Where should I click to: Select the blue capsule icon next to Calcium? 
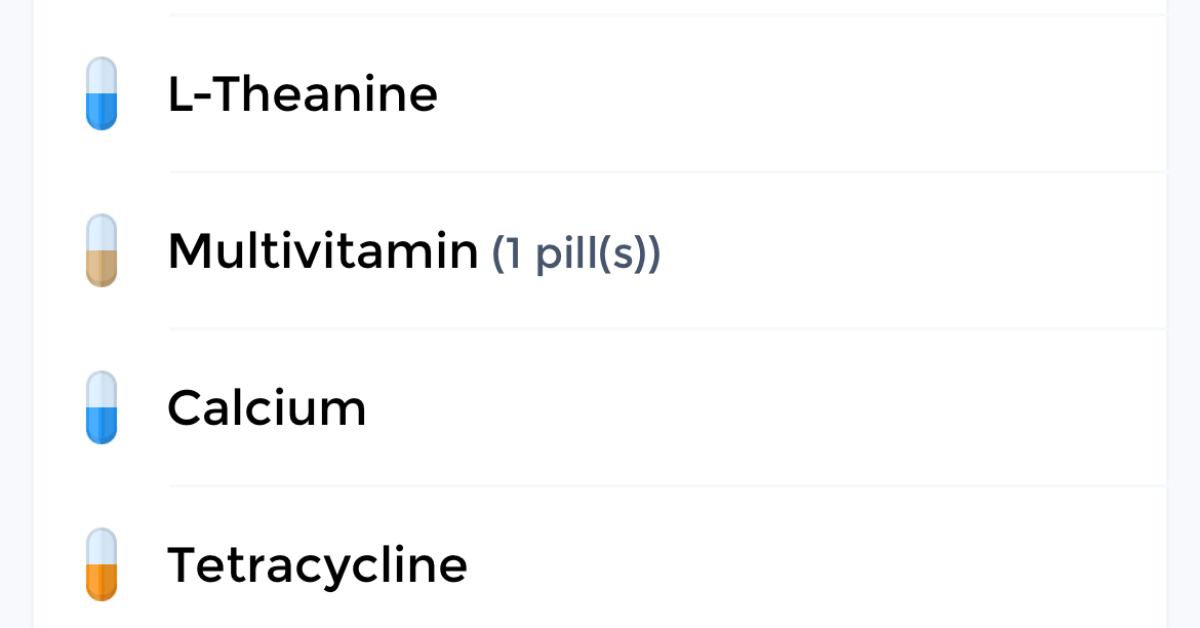click(x=102, y=407)
